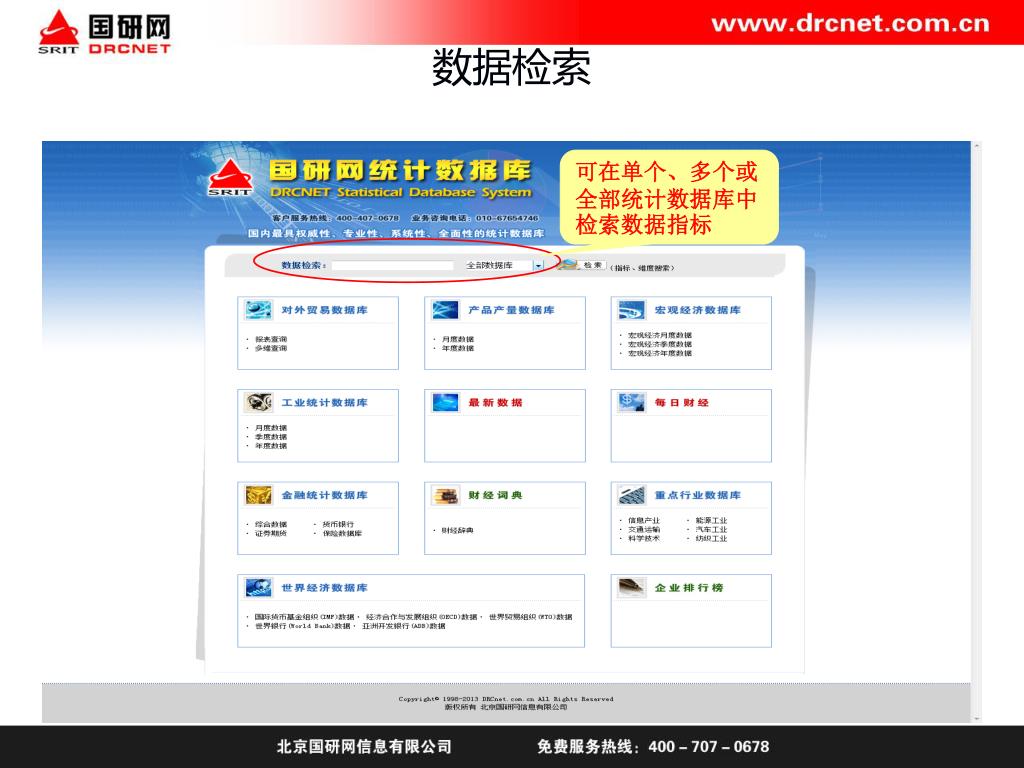
Task: Click the SRIT triangle logo in the database banner
Action: tap(230, 178)
